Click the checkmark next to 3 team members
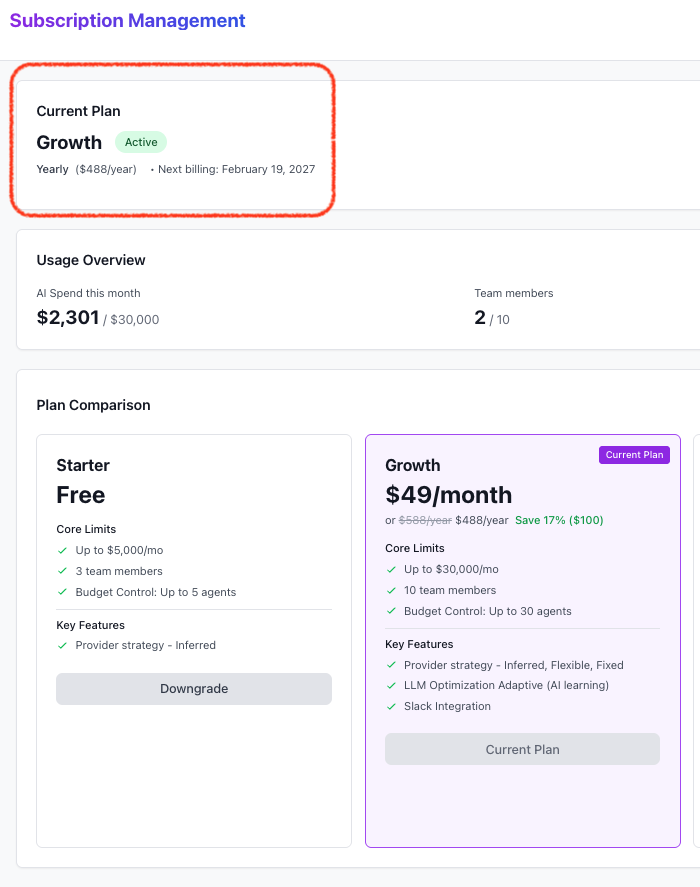 point(62,571)
